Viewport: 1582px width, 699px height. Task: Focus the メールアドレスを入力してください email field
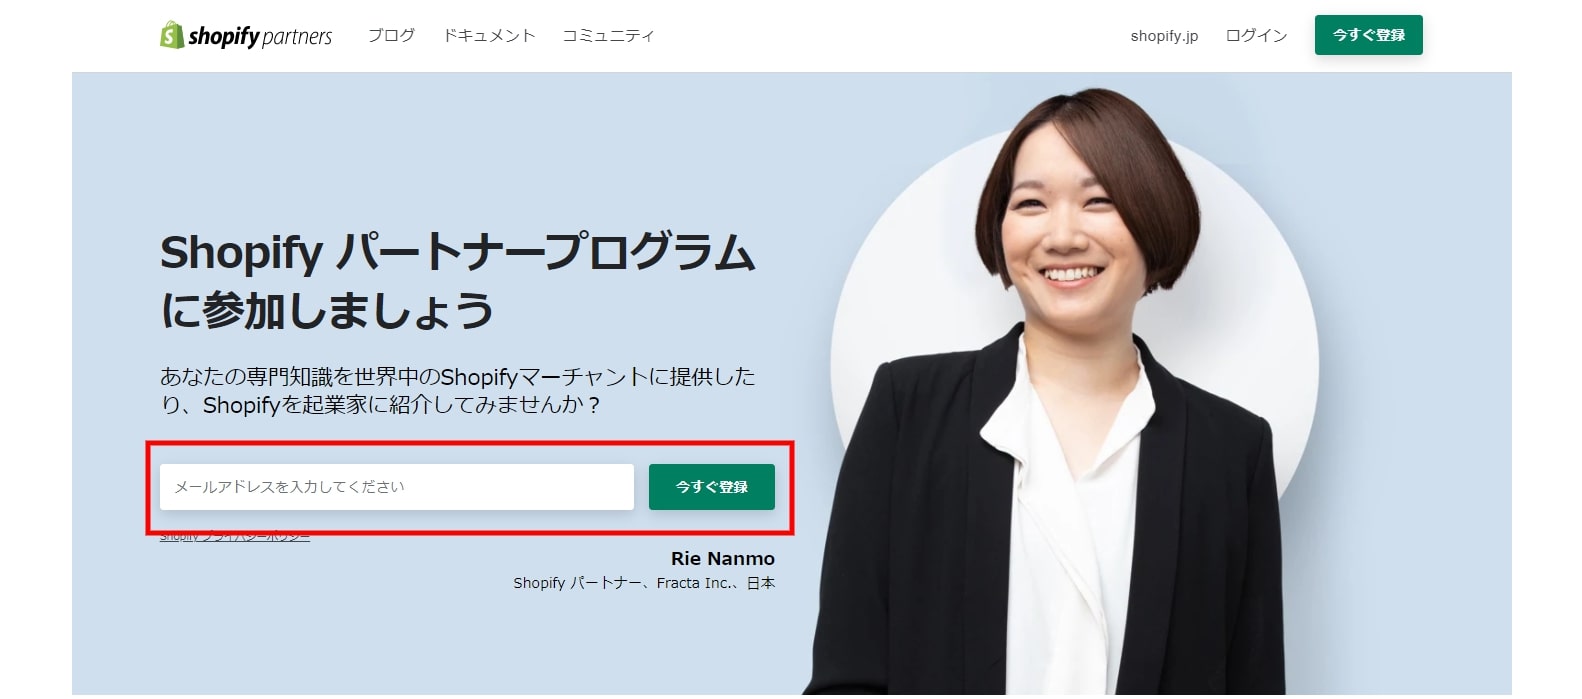click(x=396, y=487)
